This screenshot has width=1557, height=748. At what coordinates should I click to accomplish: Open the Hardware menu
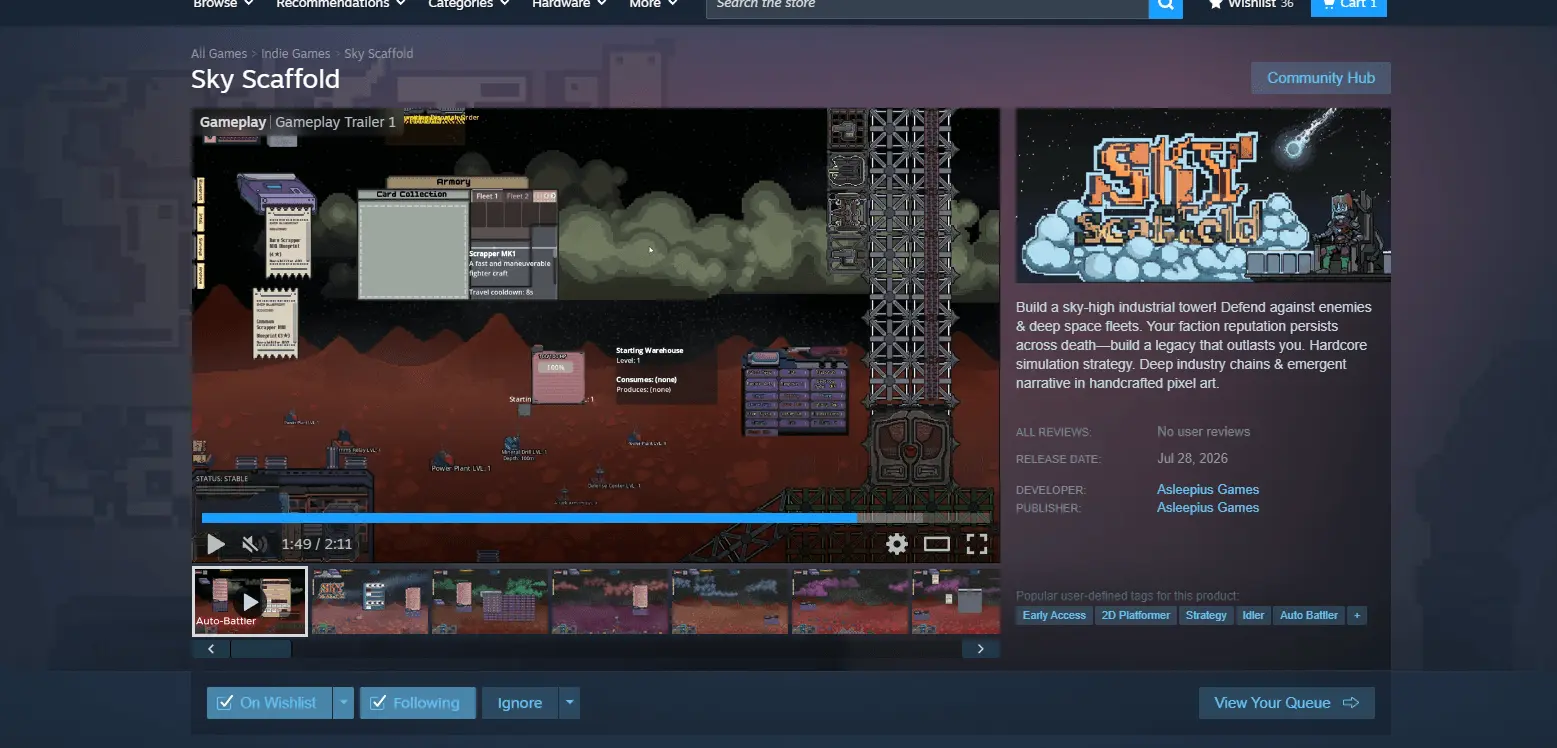coord(570,5)
